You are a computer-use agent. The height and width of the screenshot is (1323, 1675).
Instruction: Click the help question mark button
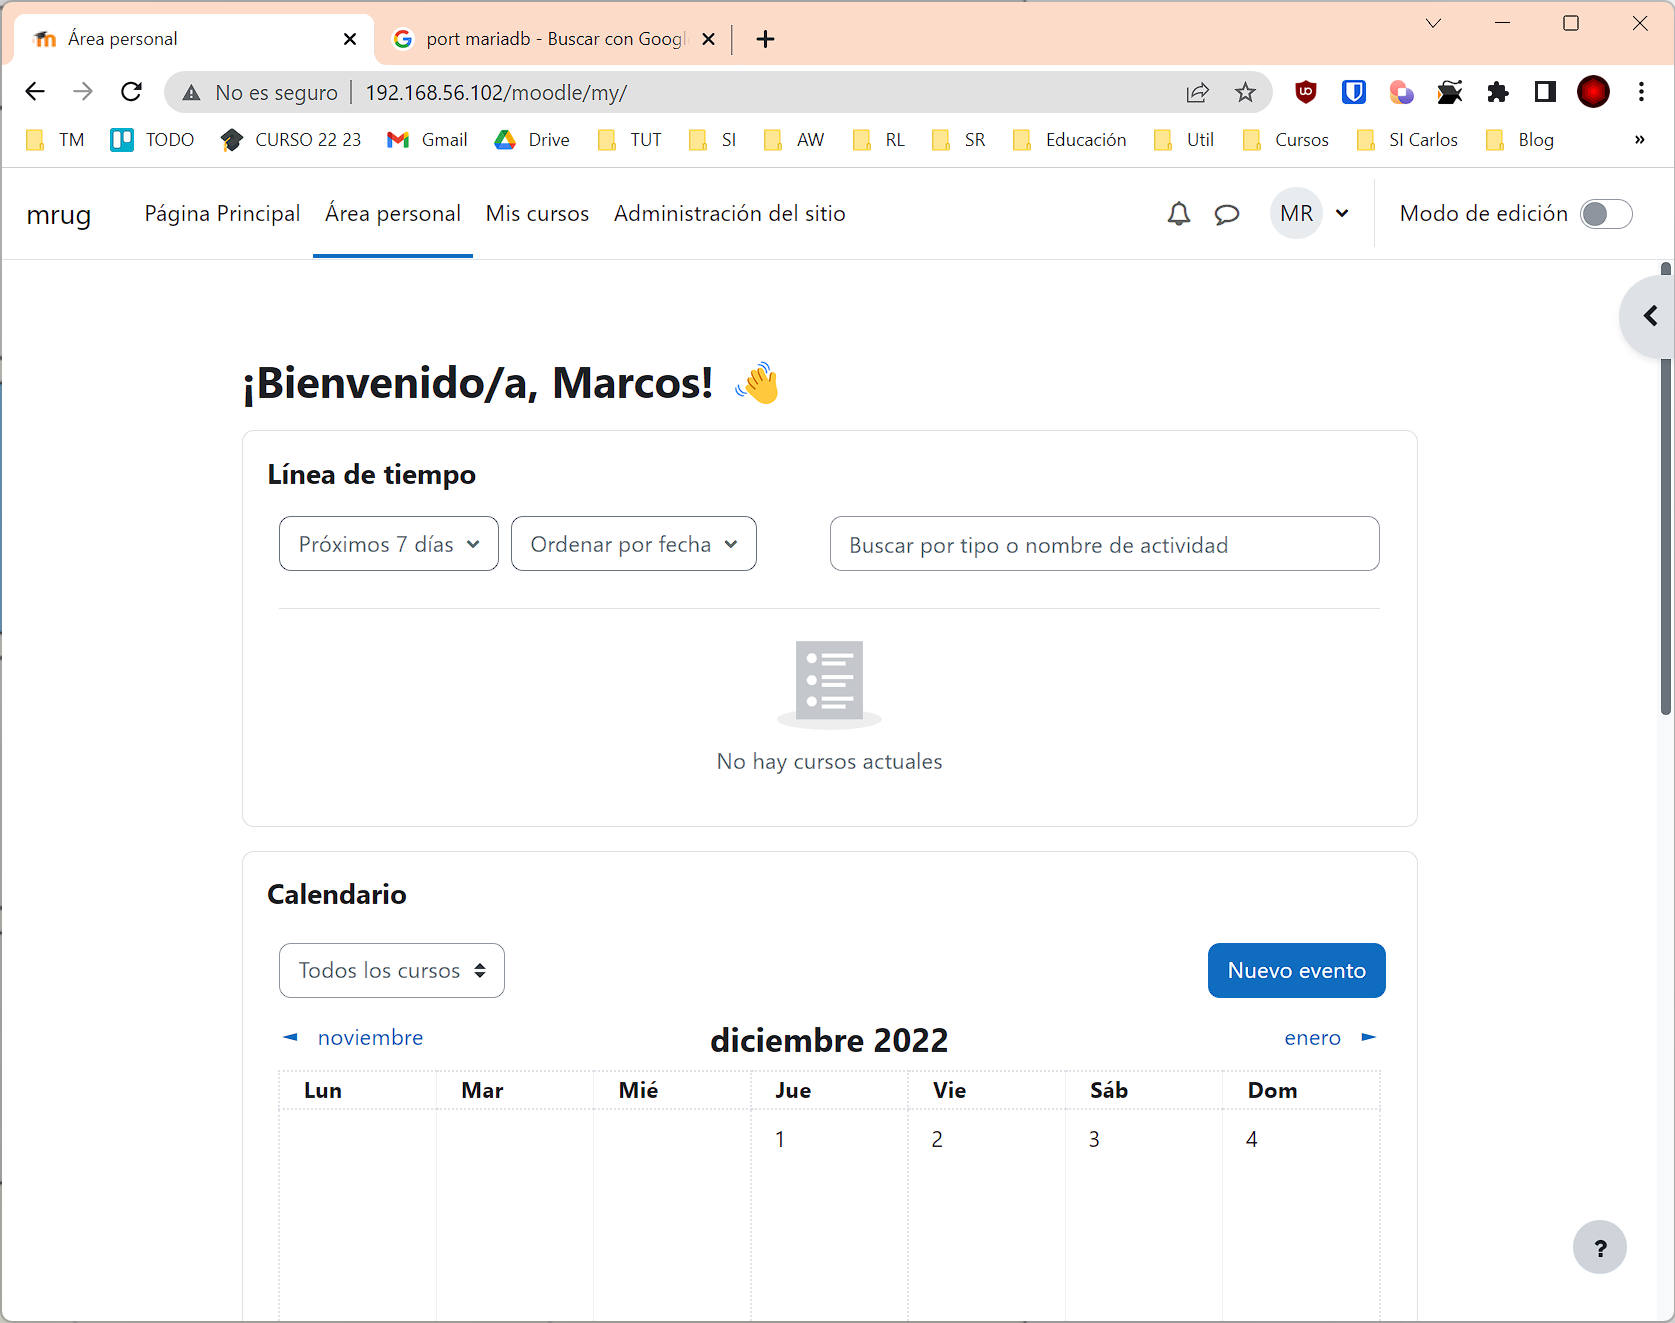1599,1247
